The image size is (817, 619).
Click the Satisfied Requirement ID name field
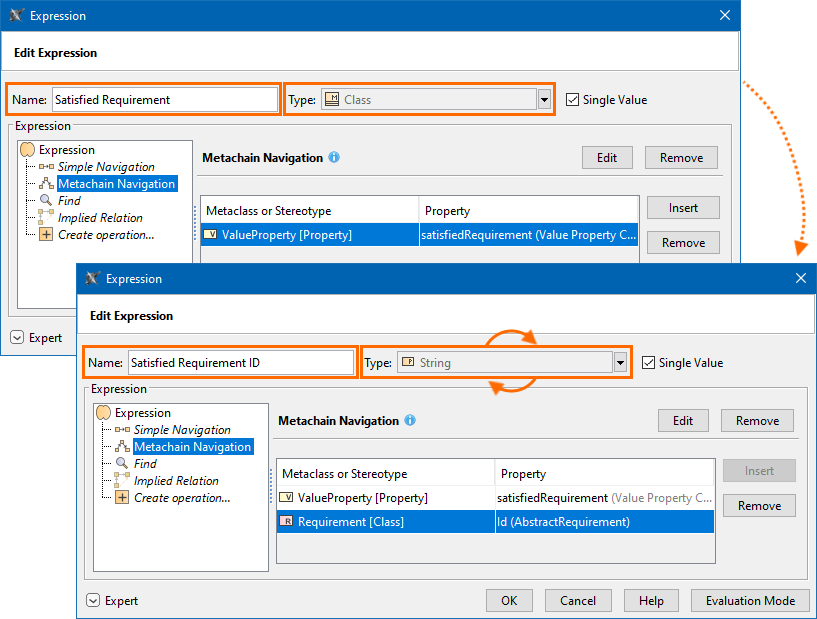(238, 363)
